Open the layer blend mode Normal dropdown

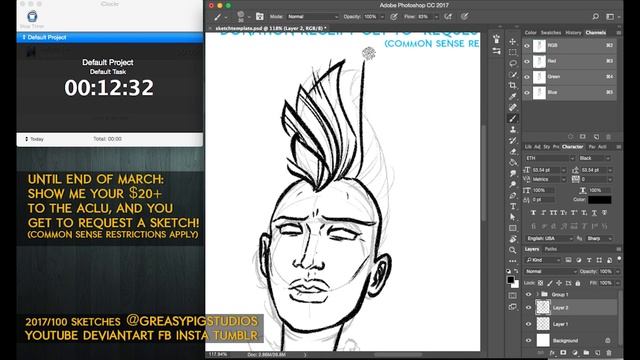coord(551,271)
